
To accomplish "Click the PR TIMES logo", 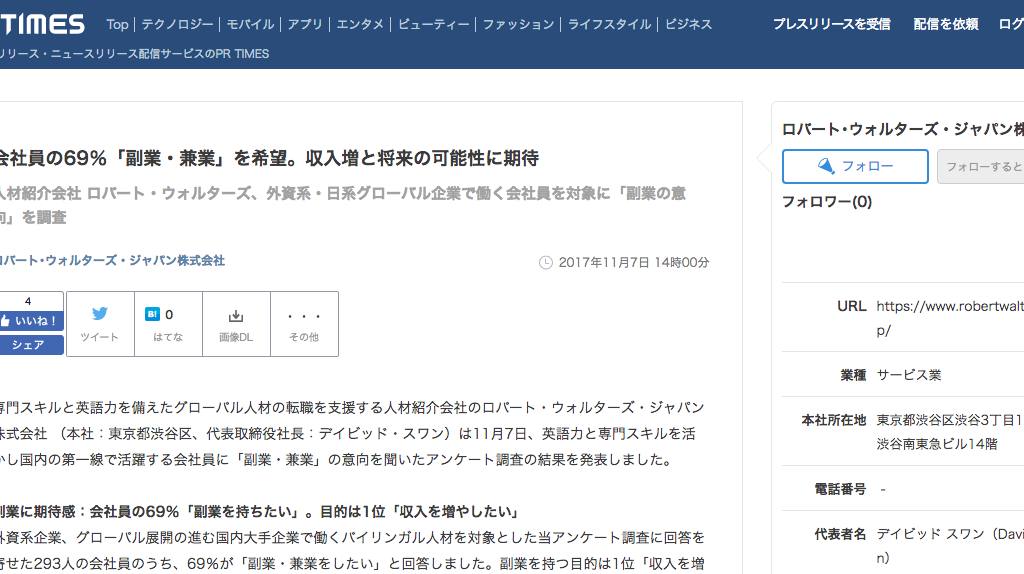I will click(x=42, y=24).
